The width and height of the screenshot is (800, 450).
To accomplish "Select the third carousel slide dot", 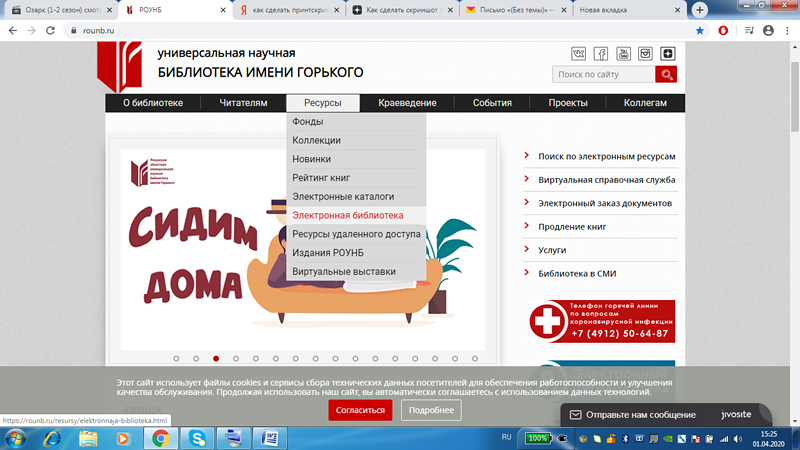I will point(216,358).
